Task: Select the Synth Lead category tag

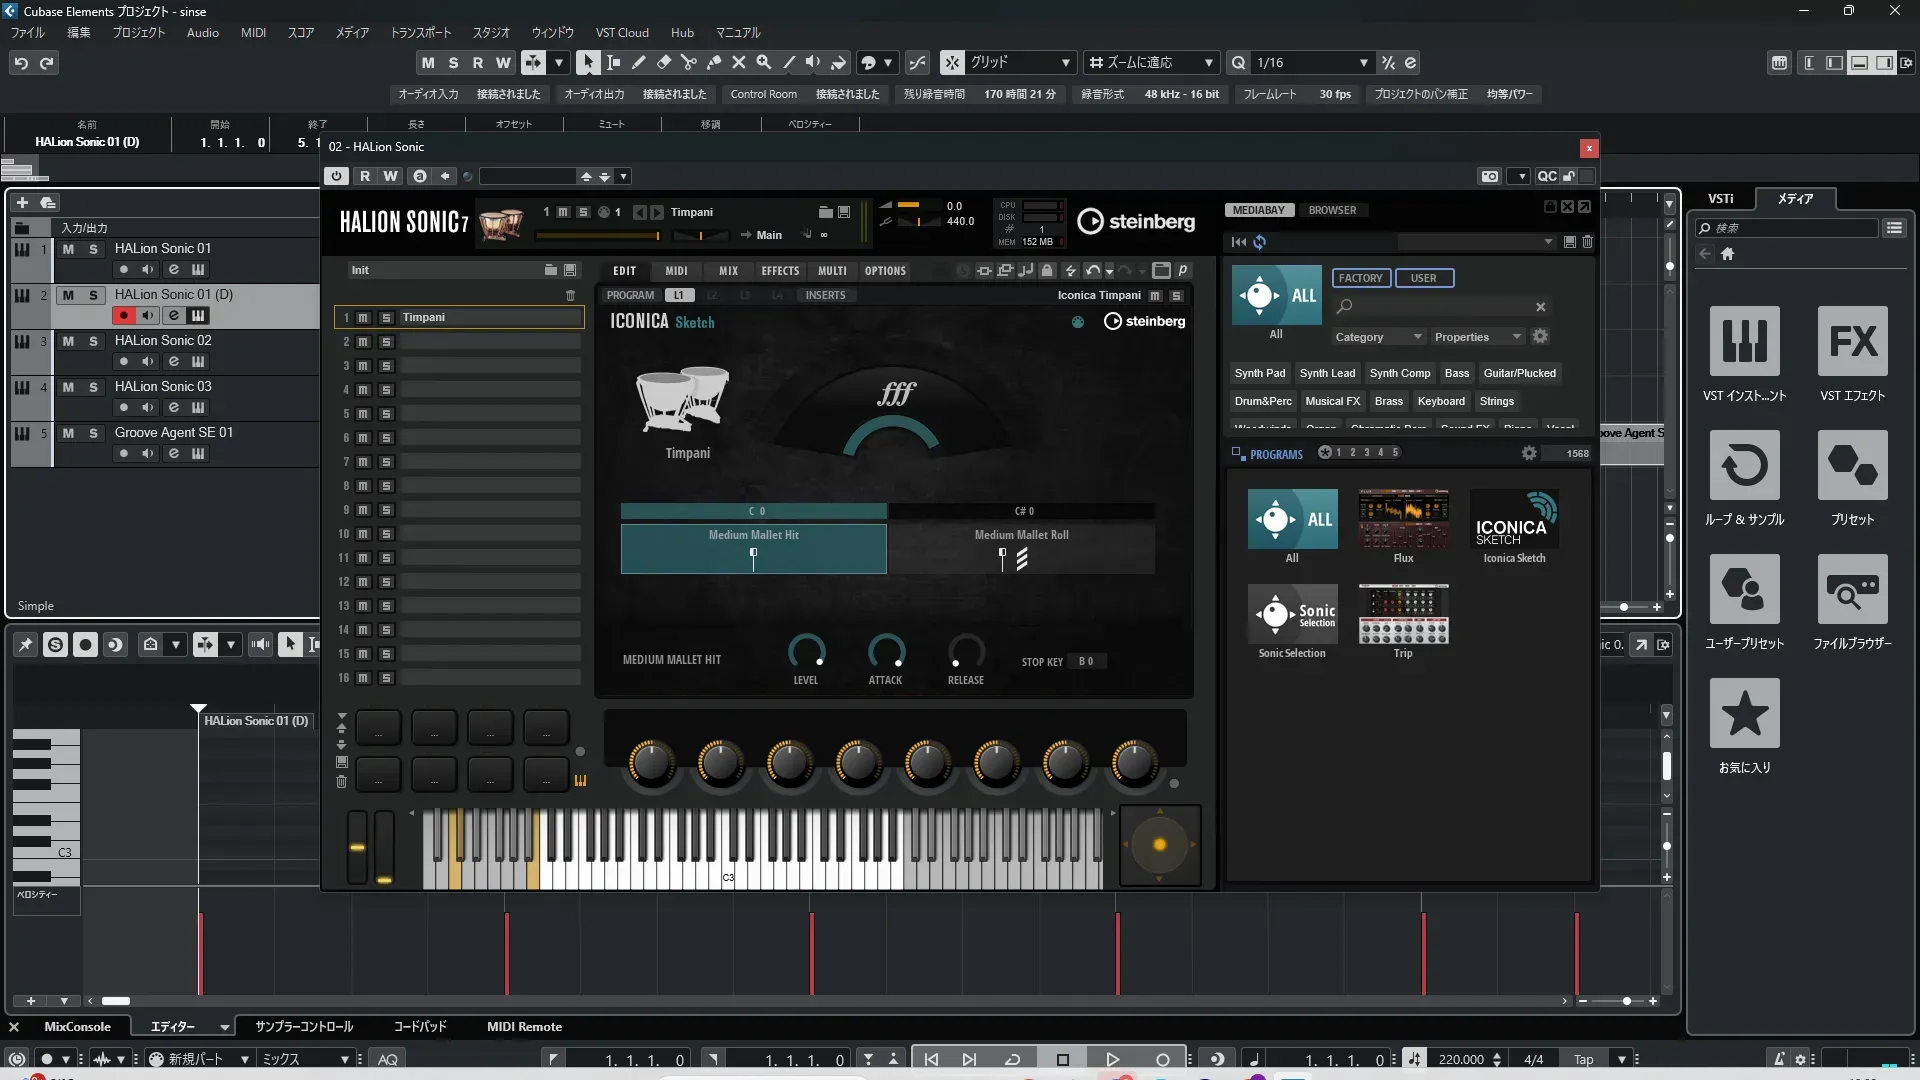Action: click(1327, 373)
